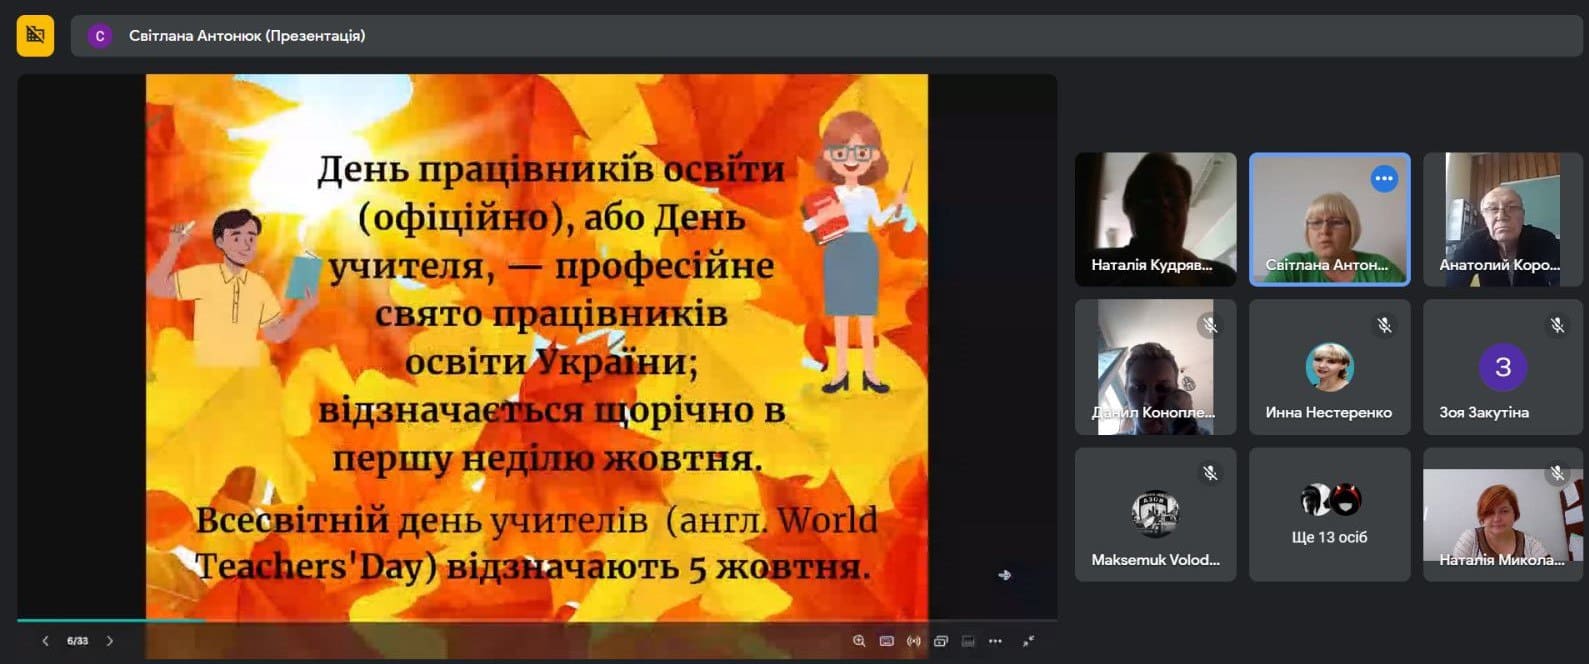The height and width of the screenshot is (664, 1589).
Task: Select Наталія Кудряв participant tile
Action: click(1155, 219)
